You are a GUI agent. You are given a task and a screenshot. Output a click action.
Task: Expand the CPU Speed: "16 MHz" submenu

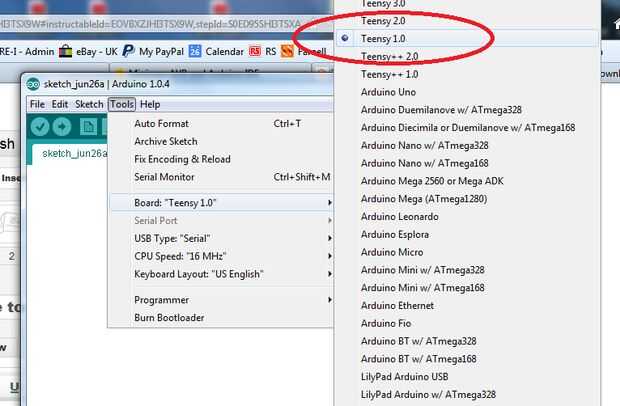click(221, 256)
